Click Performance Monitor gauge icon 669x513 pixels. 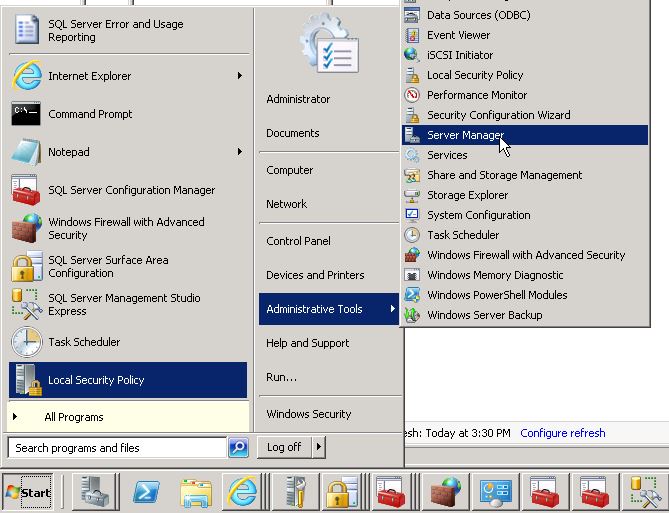tap(412, 95)
